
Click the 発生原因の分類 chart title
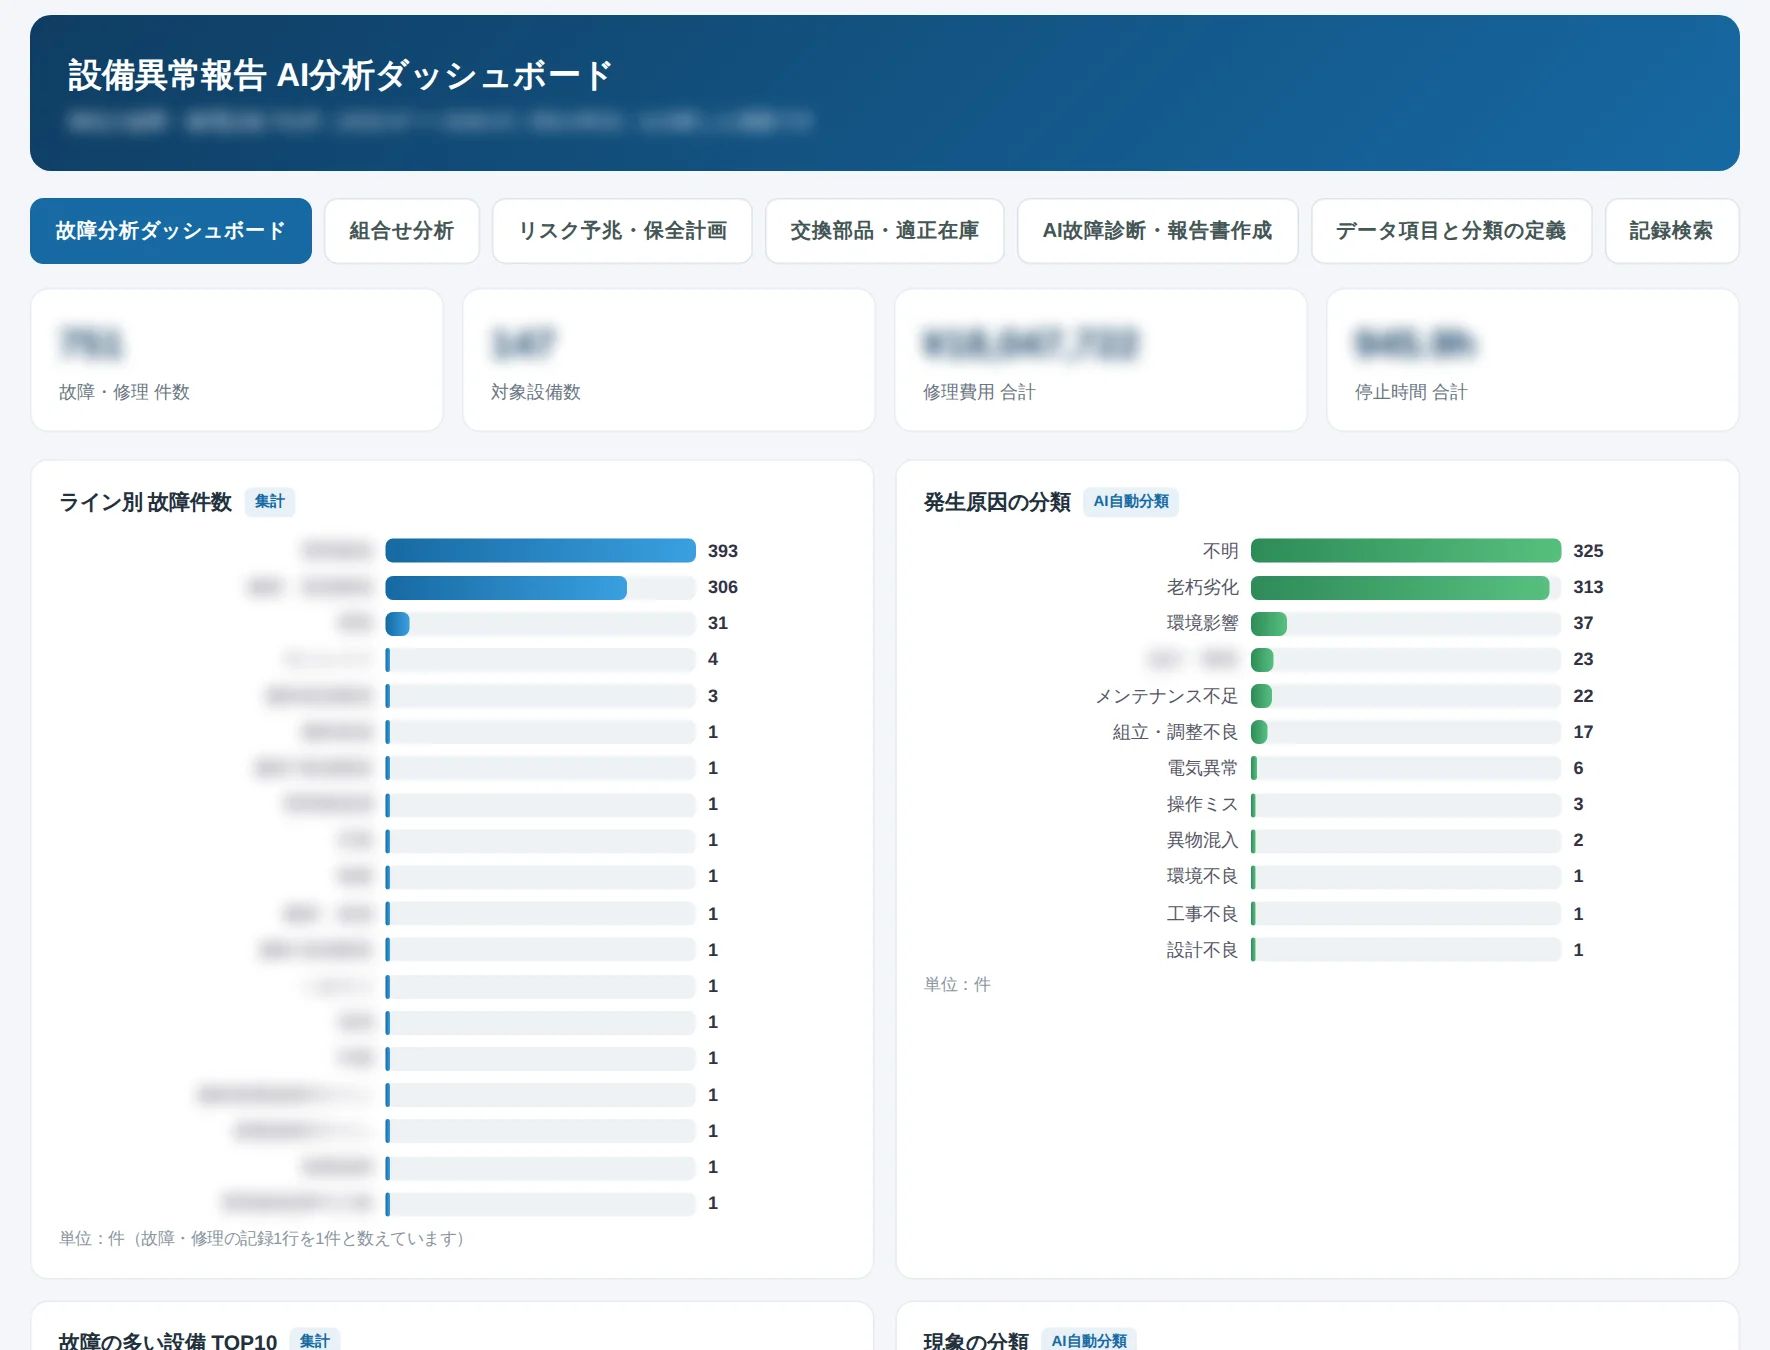pos(997,502)
